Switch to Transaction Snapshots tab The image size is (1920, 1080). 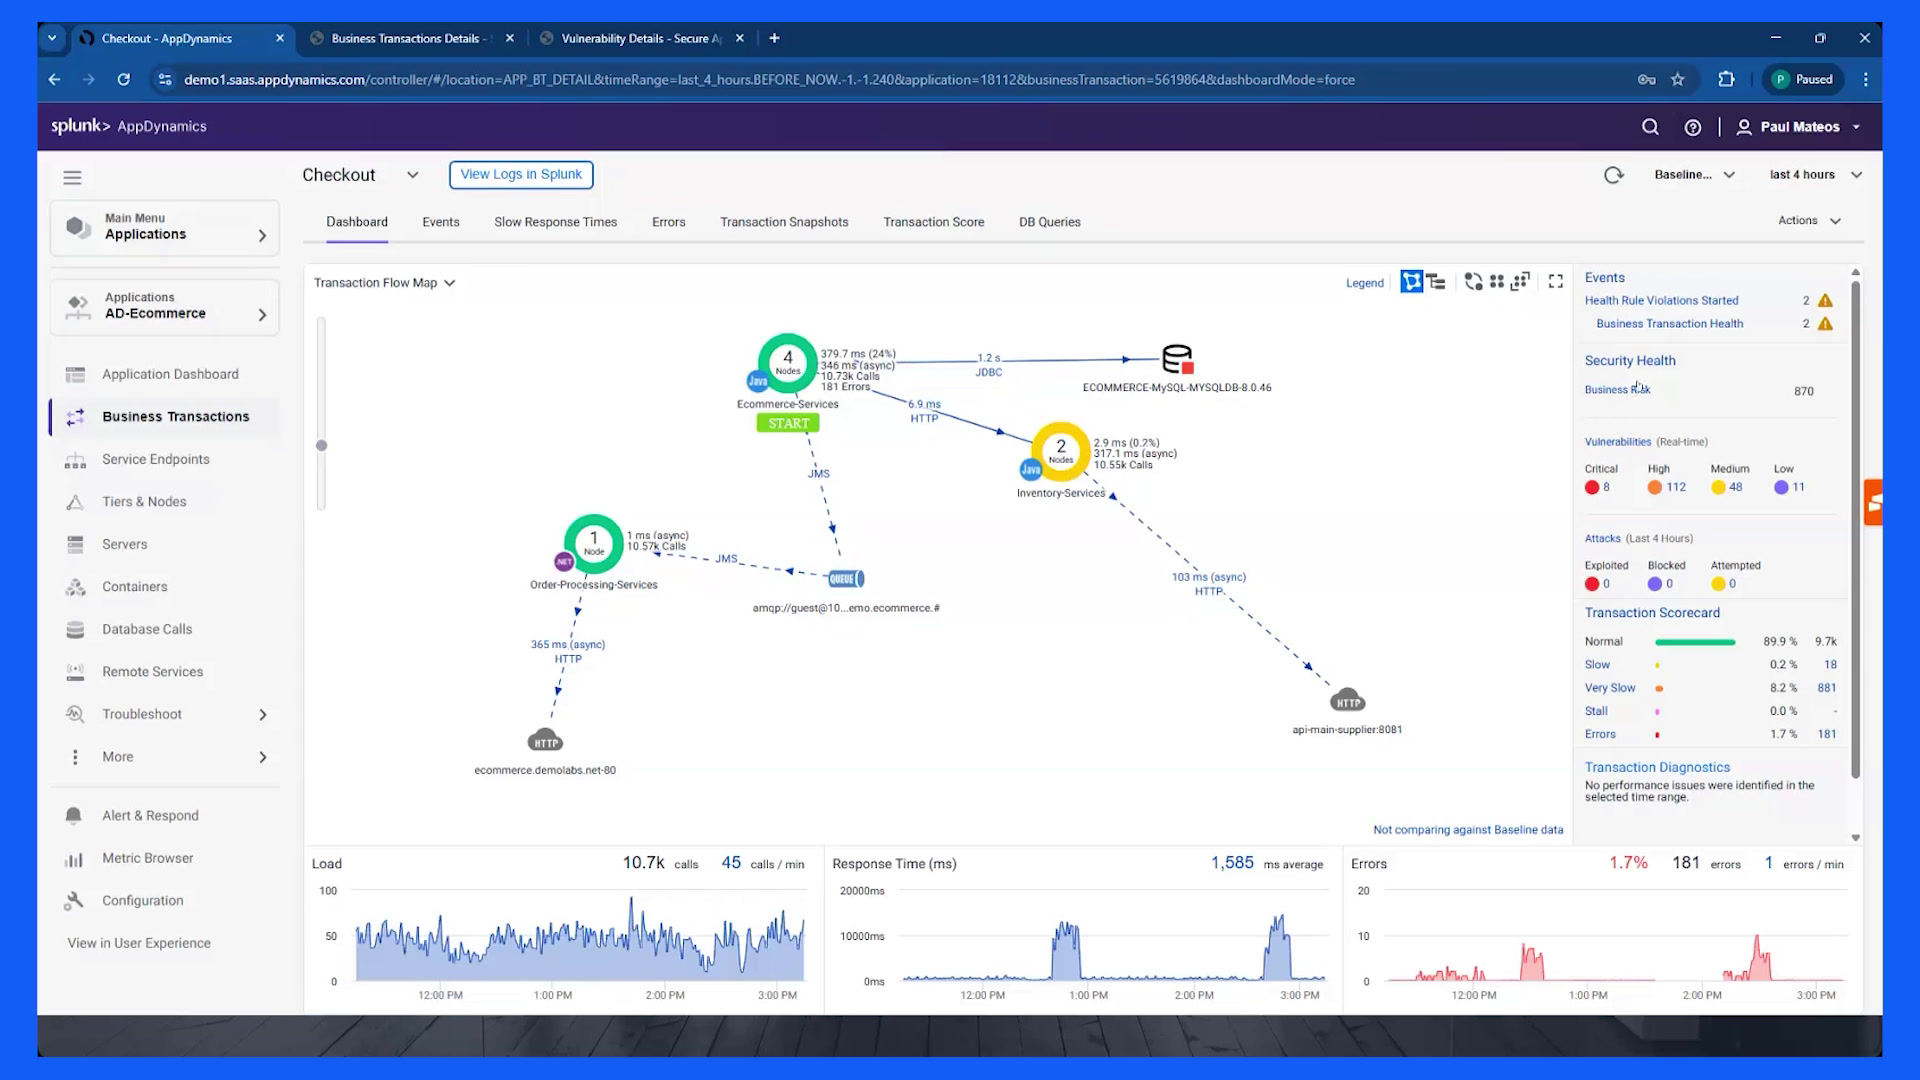coord(784,222)
